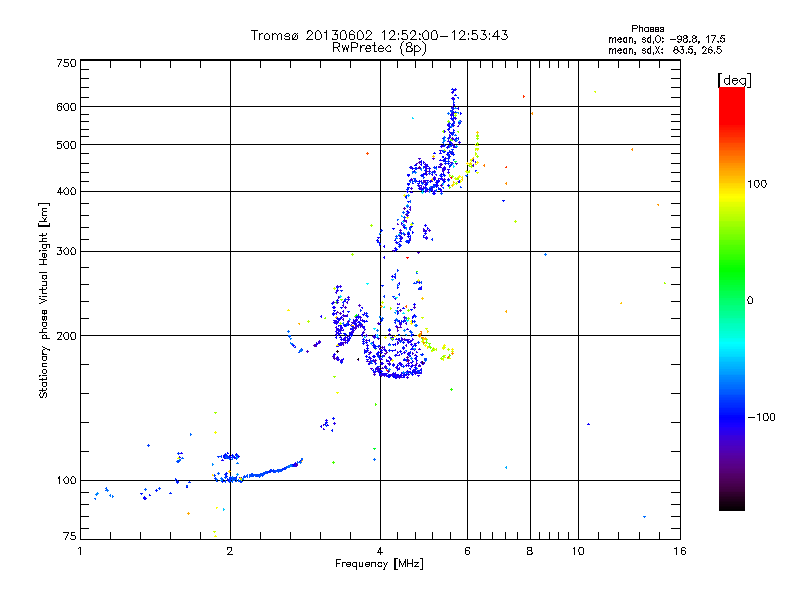Image resolution: width=800 pixels, height=600 pixels.
Task: Click the 'Stationary phase Virtual Height [km]' axis label
Action: coord(43,301)
